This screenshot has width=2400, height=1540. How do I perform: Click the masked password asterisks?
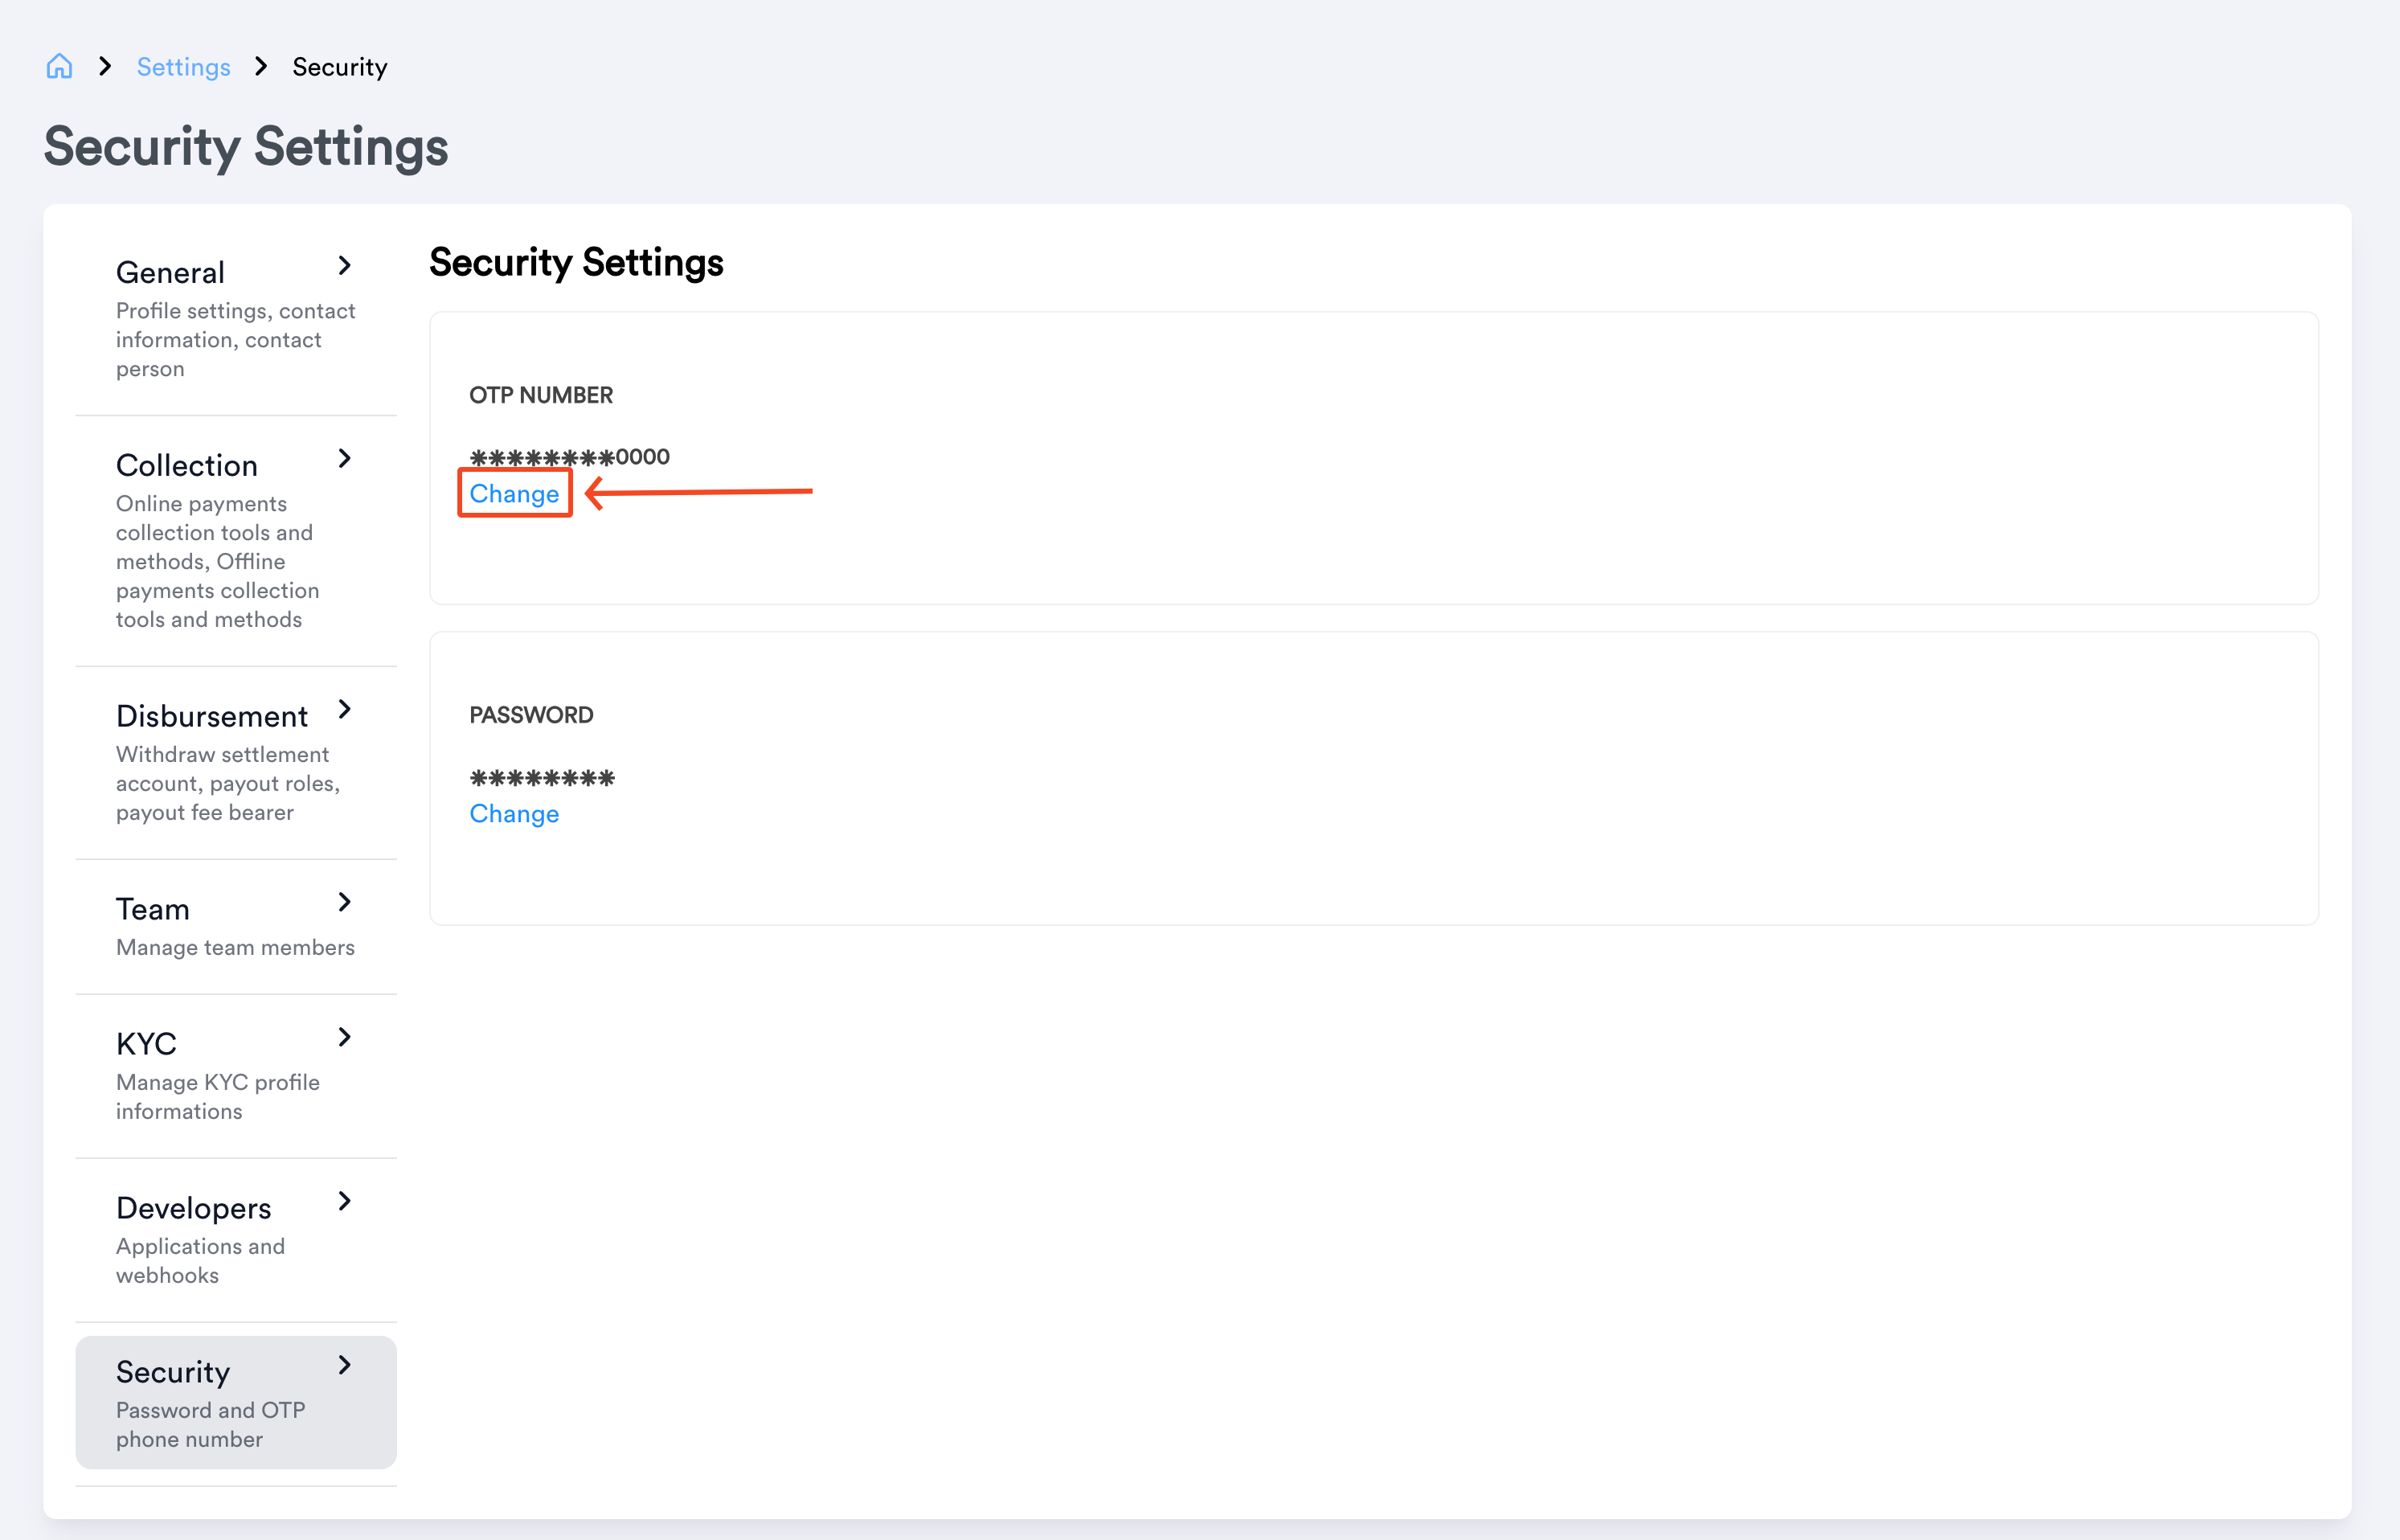[542, 778]
